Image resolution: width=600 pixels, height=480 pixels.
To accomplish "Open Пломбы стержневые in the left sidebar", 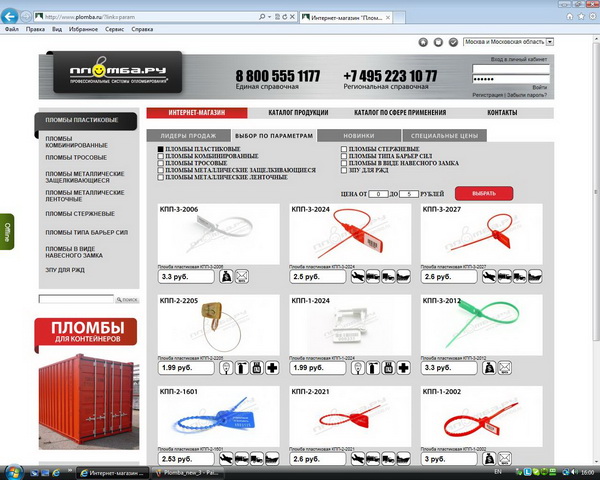I will click(x=80, y=214).
